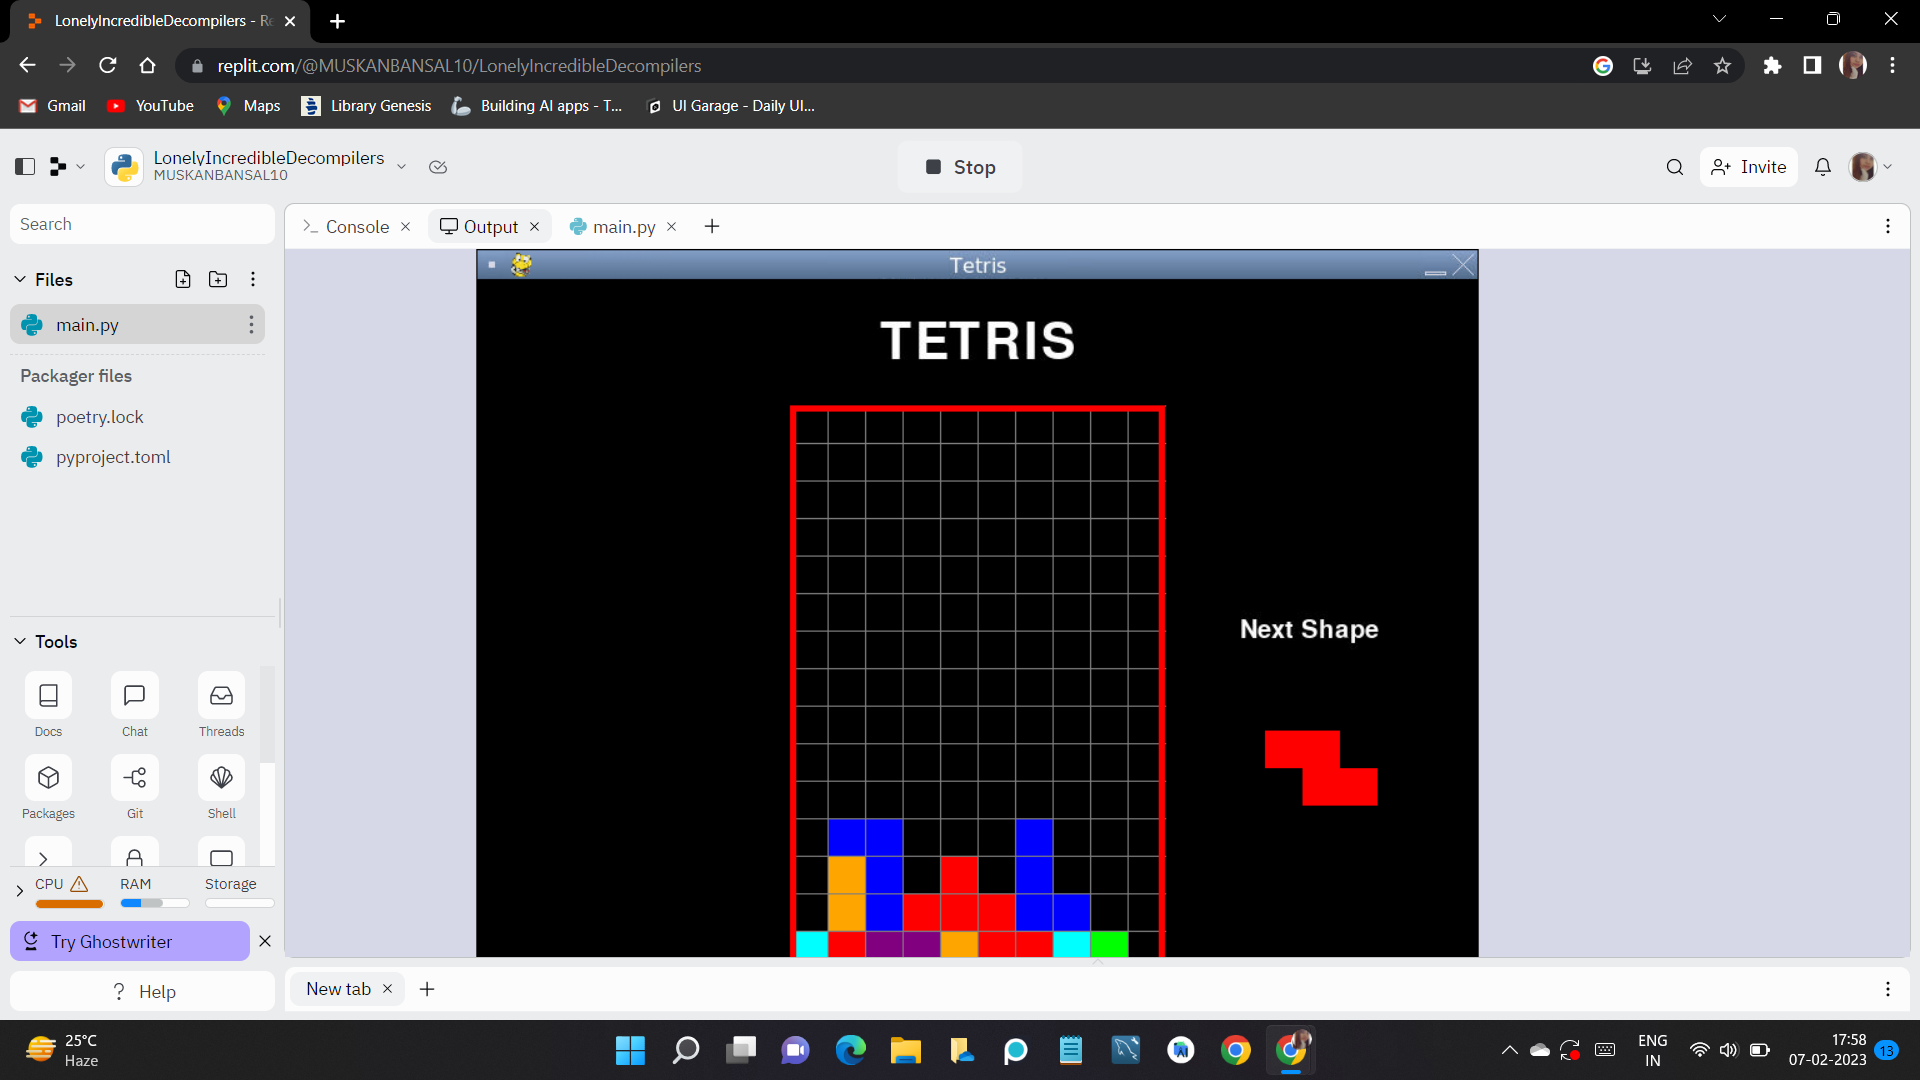Open the Files section options menu
This screenshot has width=1920, height=1080.
[x=253, y=279]
